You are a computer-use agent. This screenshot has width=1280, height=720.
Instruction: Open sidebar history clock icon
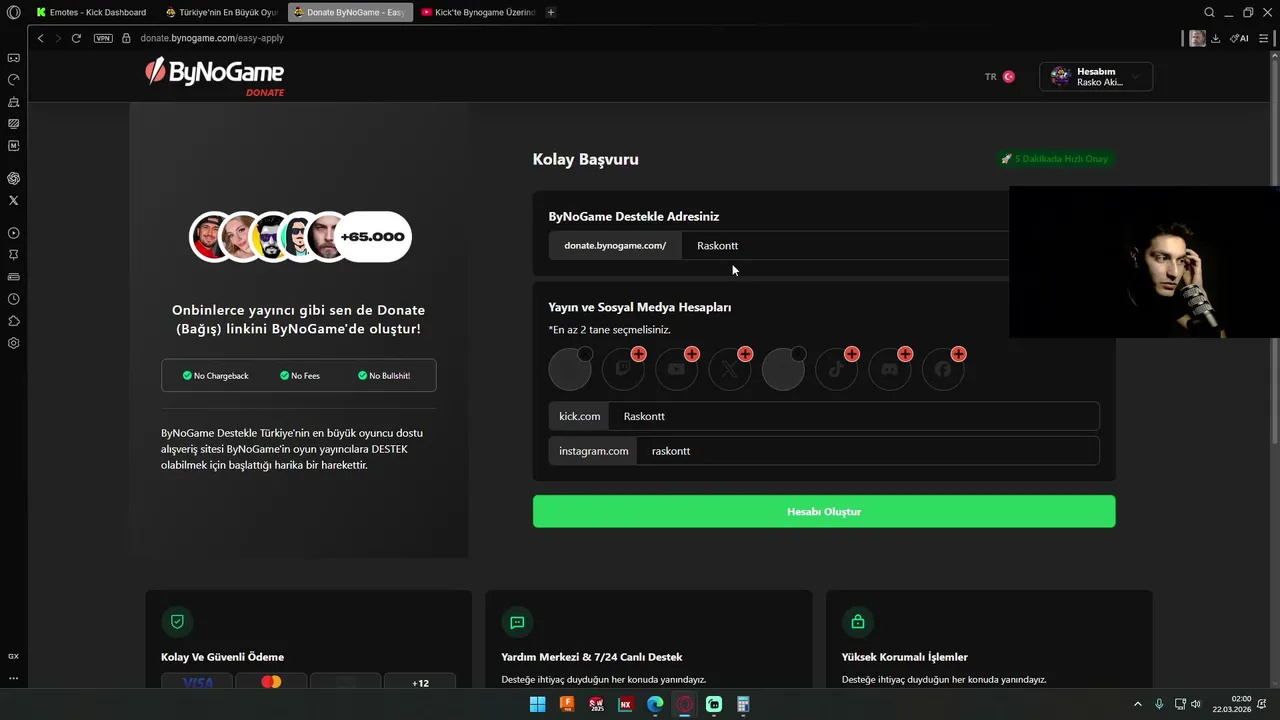pyautogui.click(x=13, y=299)
